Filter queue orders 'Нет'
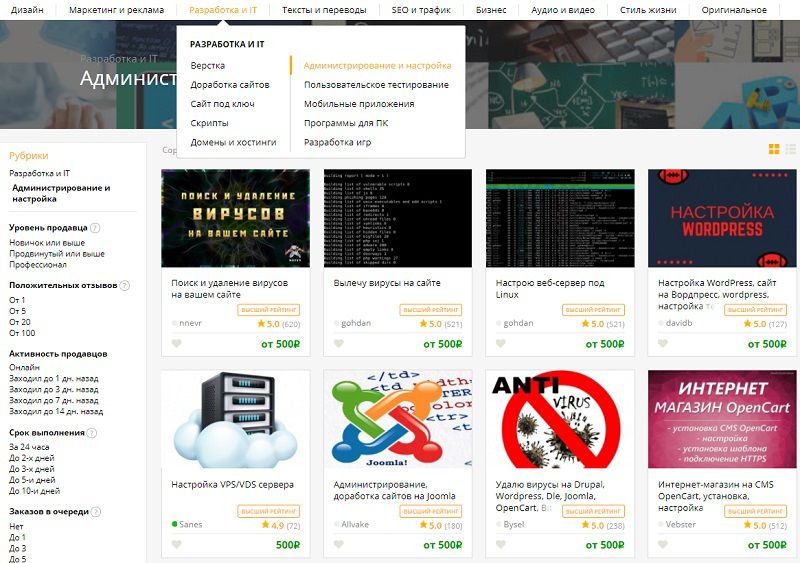 16,526
